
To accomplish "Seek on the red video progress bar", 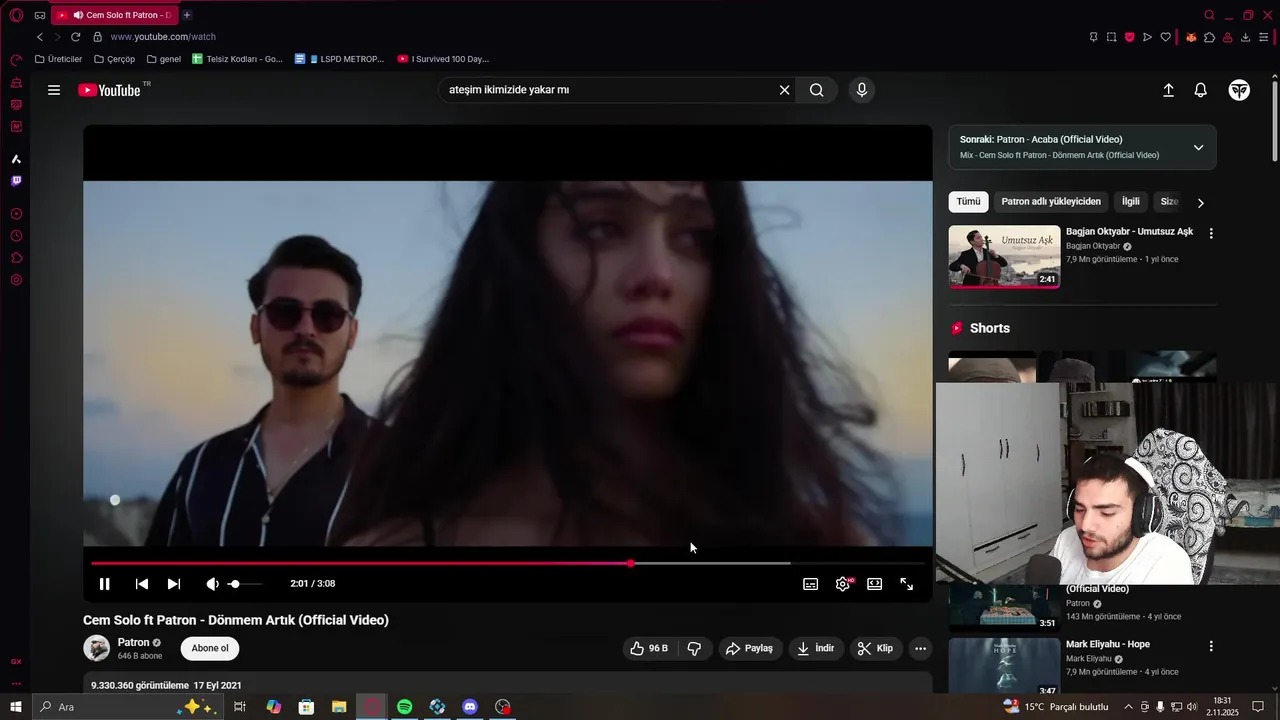I will 508,563.
